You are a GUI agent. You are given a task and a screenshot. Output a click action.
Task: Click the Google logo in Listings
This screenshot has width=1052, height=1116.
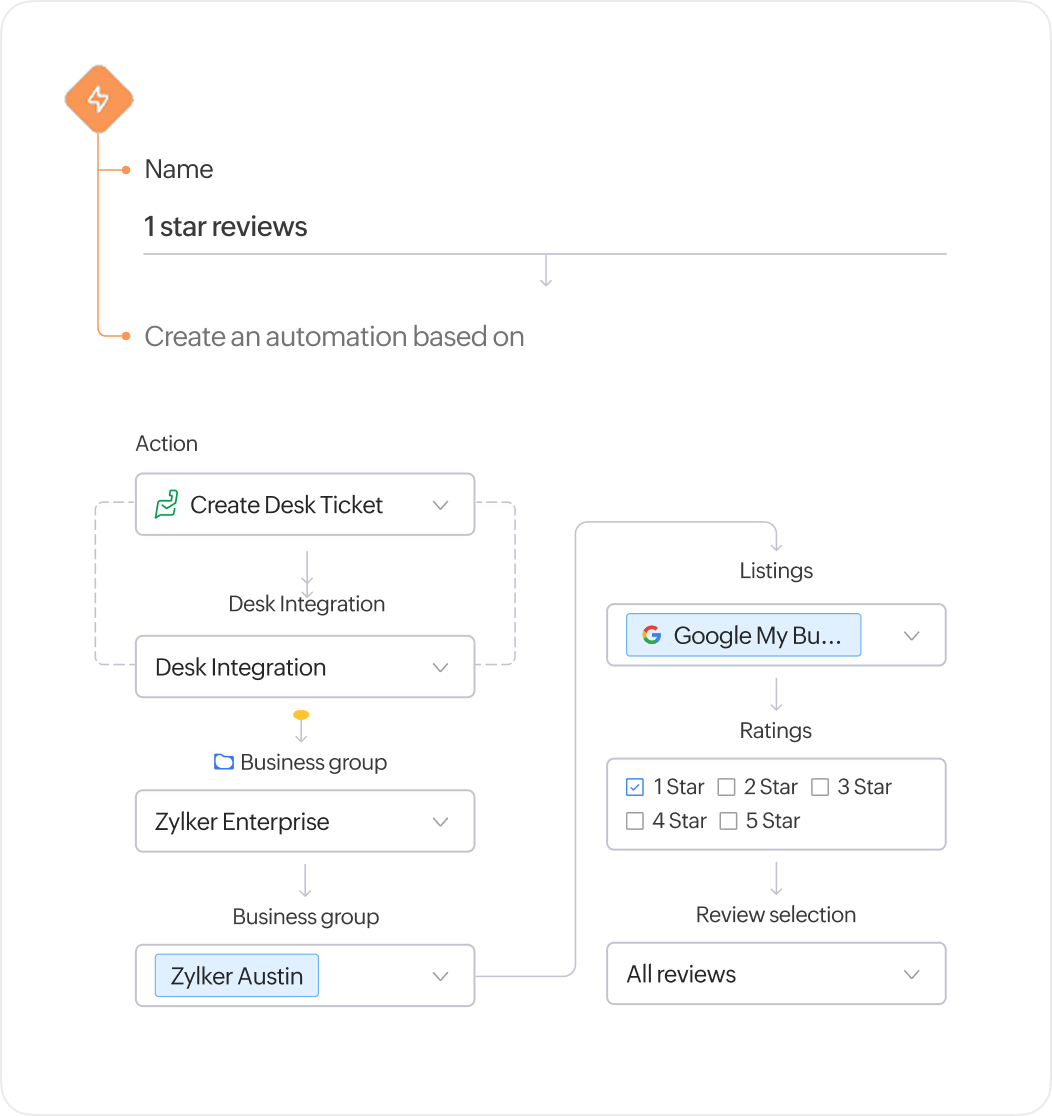click(x=652, y=635)
